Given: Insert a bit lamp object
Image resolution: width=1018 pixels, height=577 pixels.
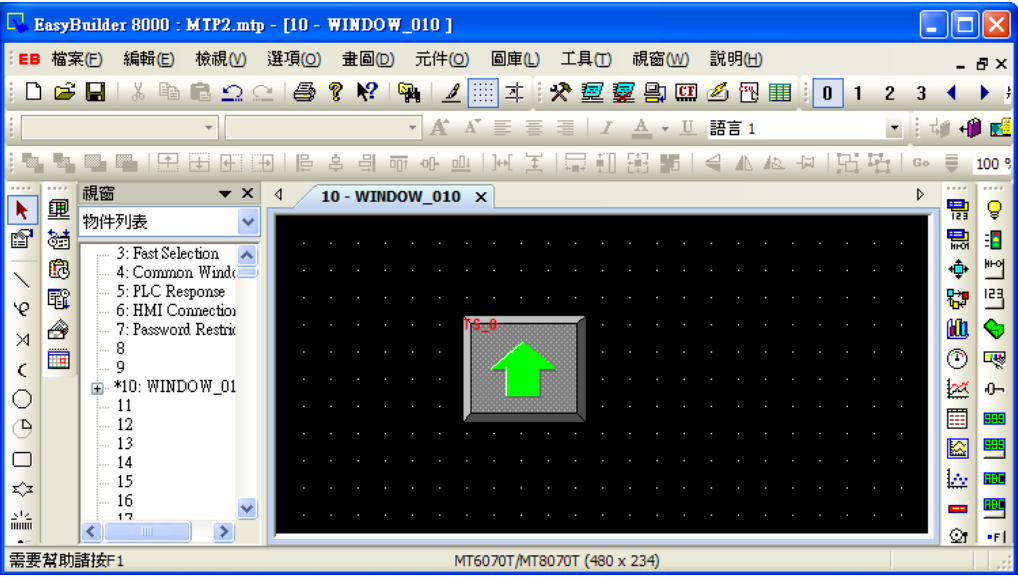Looking at the screenshot, I should point(994,209).
